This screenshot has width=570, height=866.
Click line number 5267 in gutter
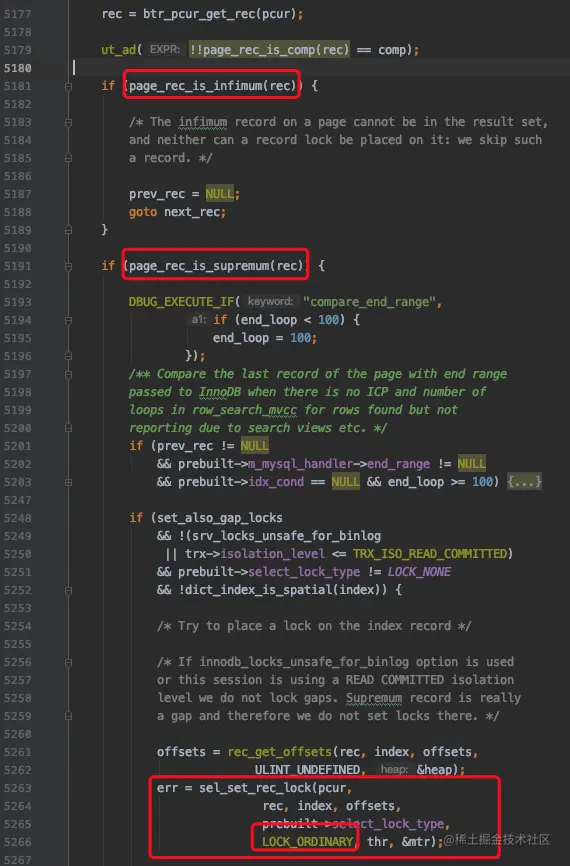click(x=17, y=860)
